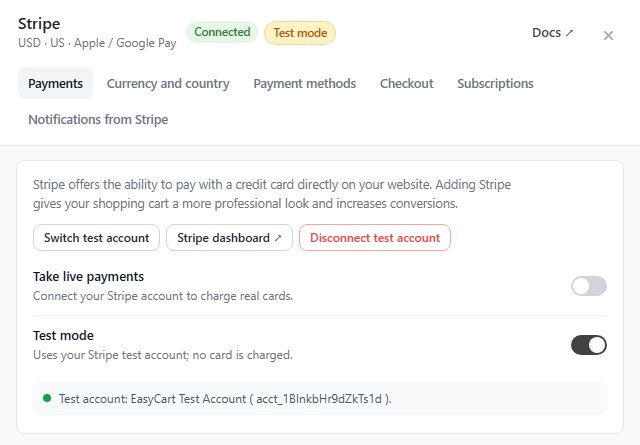Image resolution: width=640 pixels, height=445 pixels.
Task: View Notifications from Stripe tab
Action: (98, 120)
